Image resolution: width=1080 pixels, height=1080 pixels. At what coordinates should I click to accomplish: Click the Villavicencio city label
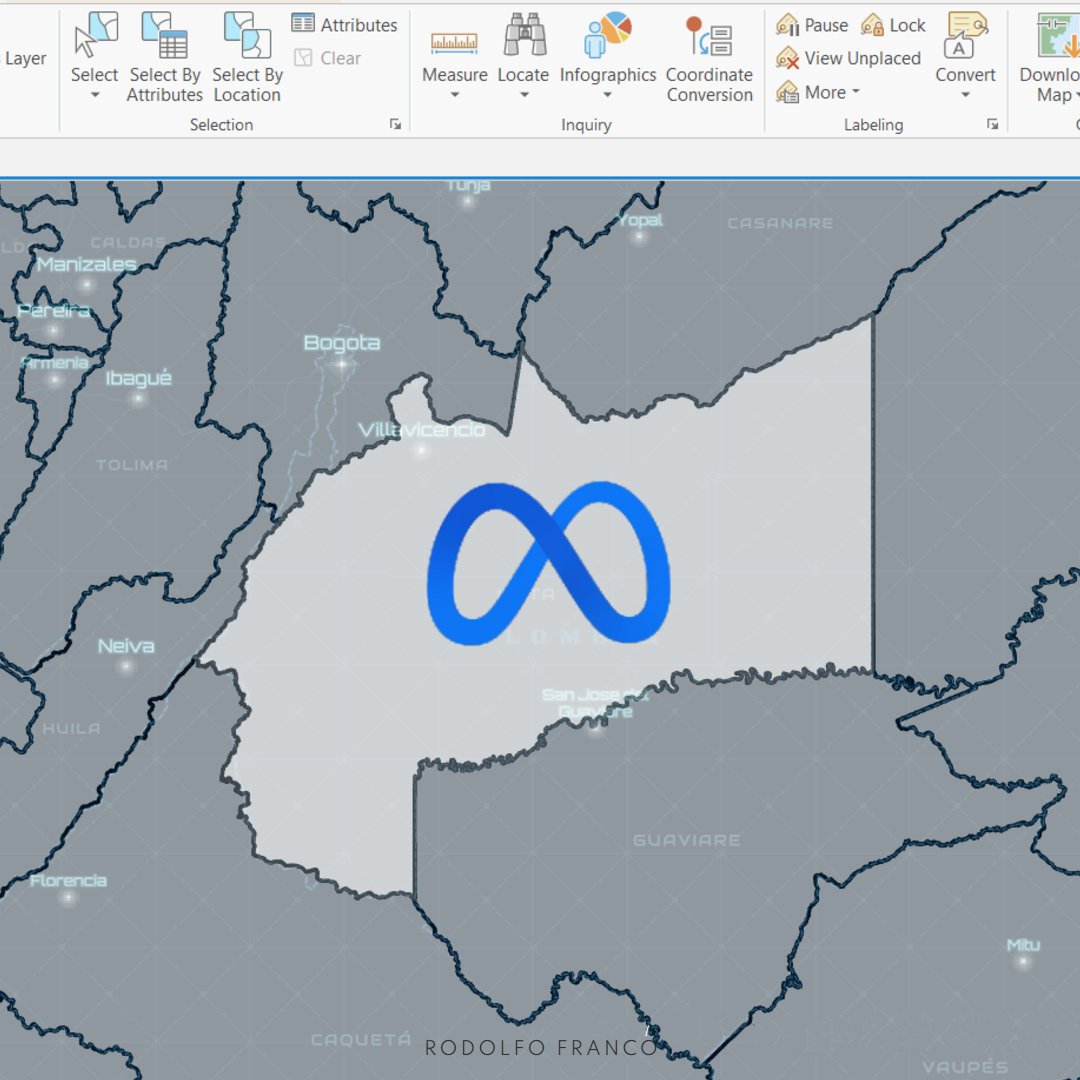[x=422, y=430]
